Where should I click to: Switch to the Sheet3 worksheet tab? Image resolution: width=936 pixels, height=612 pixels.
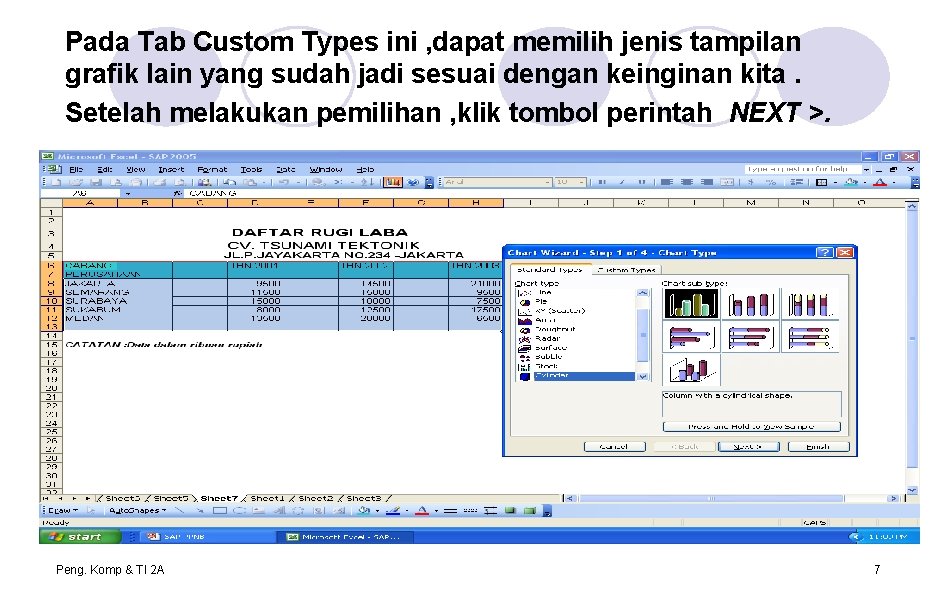coord(364,498)
